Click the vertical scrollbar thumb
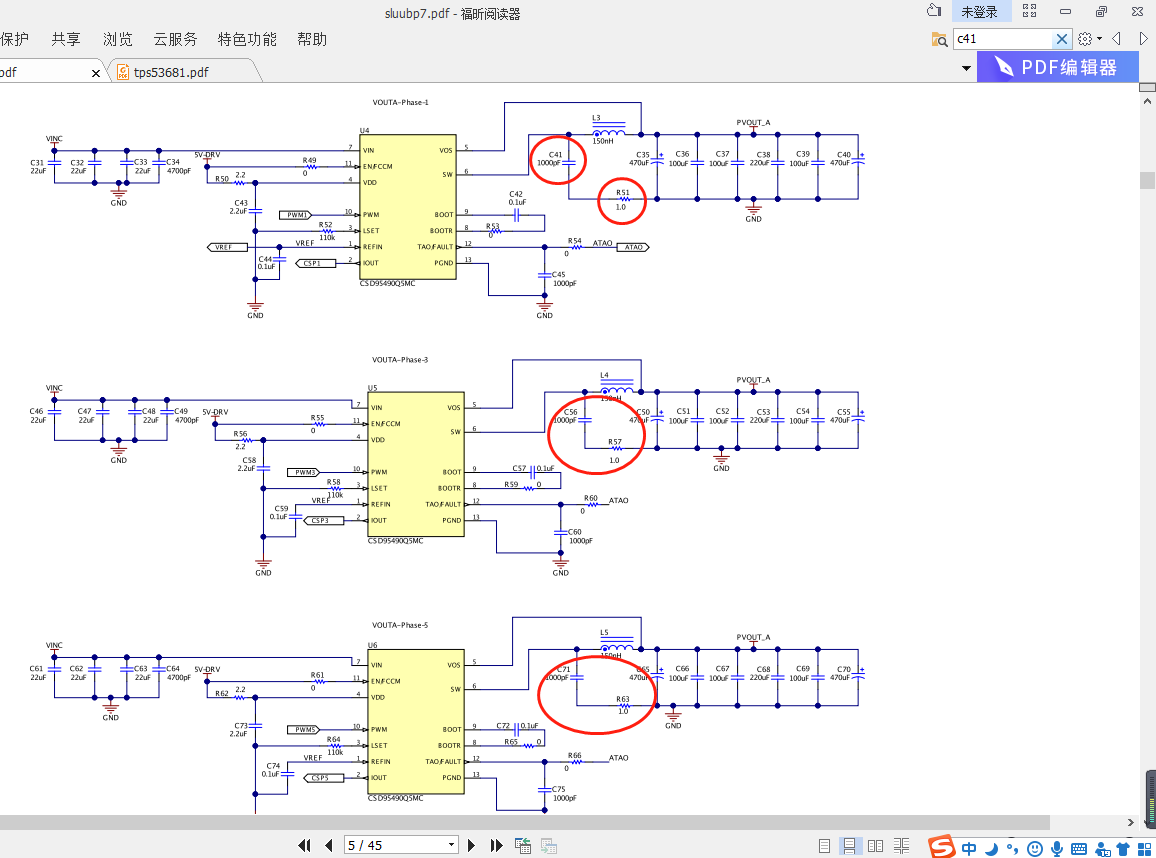 click(1146, 180)
